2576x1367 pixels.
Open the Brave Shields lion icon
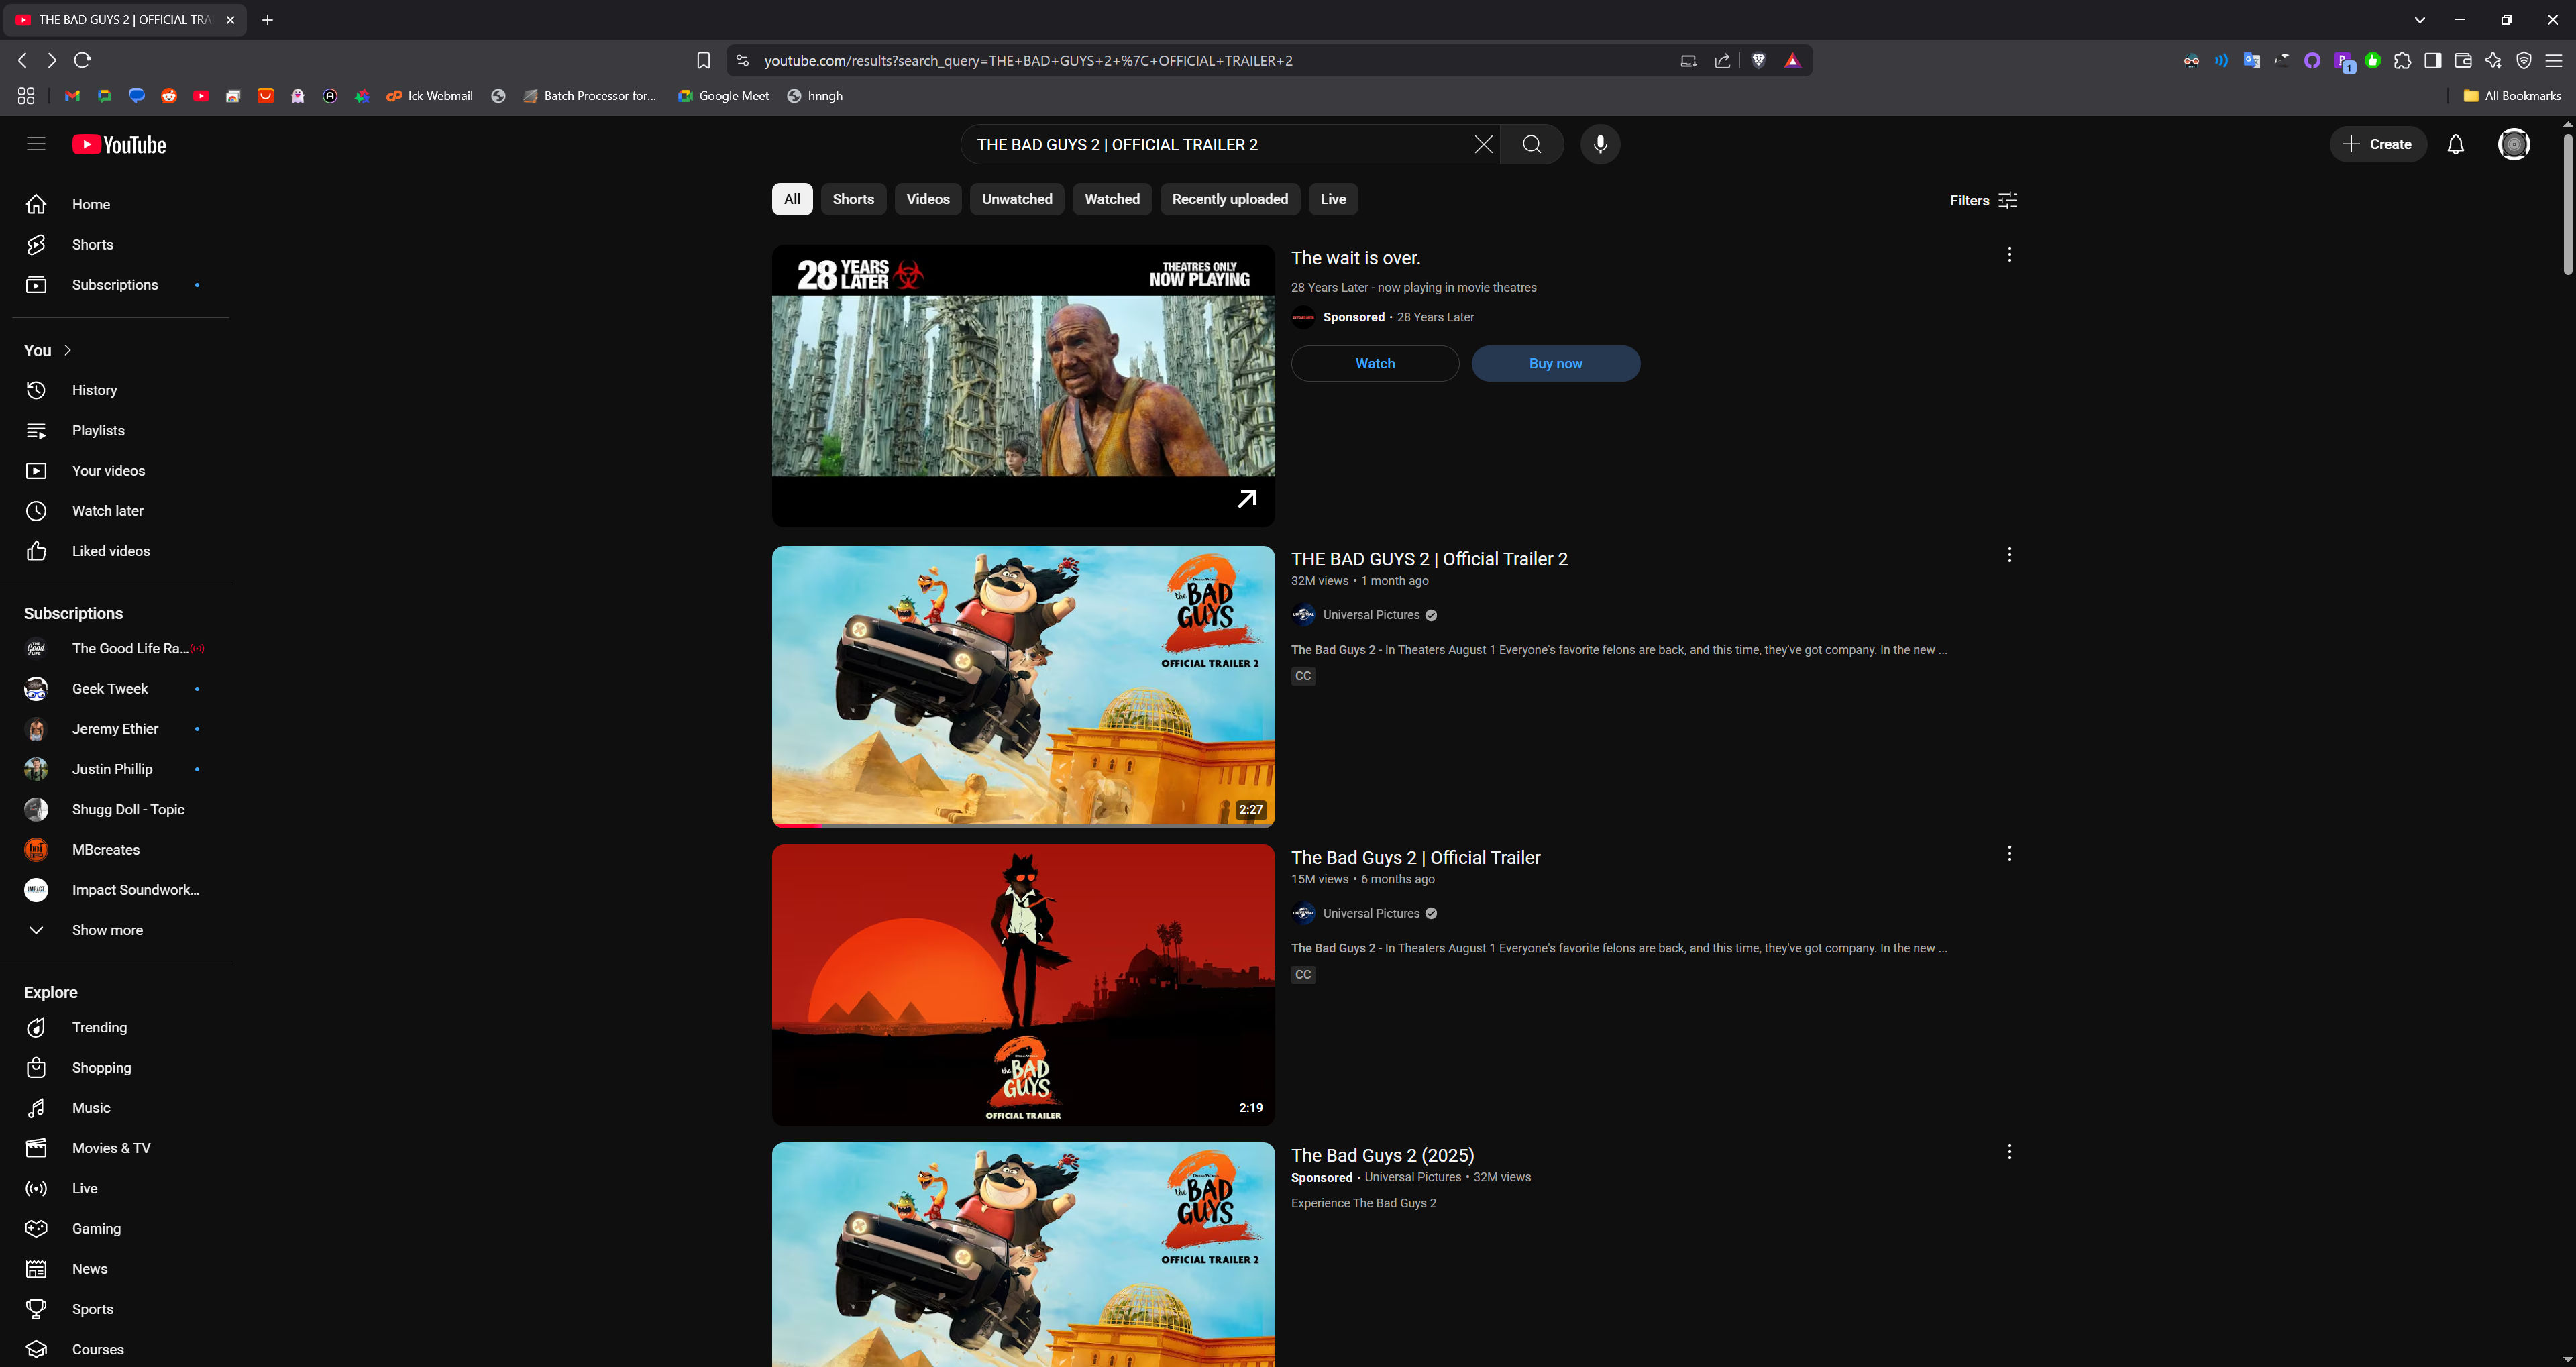1758,61
